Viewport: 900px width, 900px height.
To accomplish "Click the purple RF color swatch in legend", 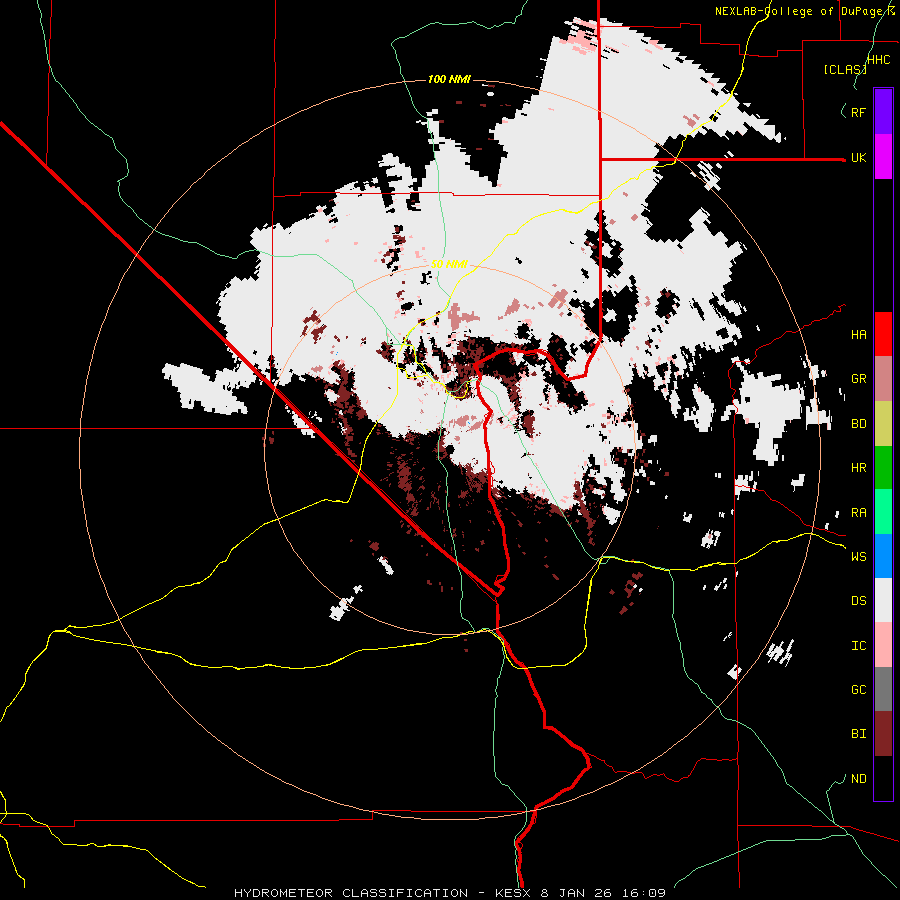I will click(x=883, y=112).
